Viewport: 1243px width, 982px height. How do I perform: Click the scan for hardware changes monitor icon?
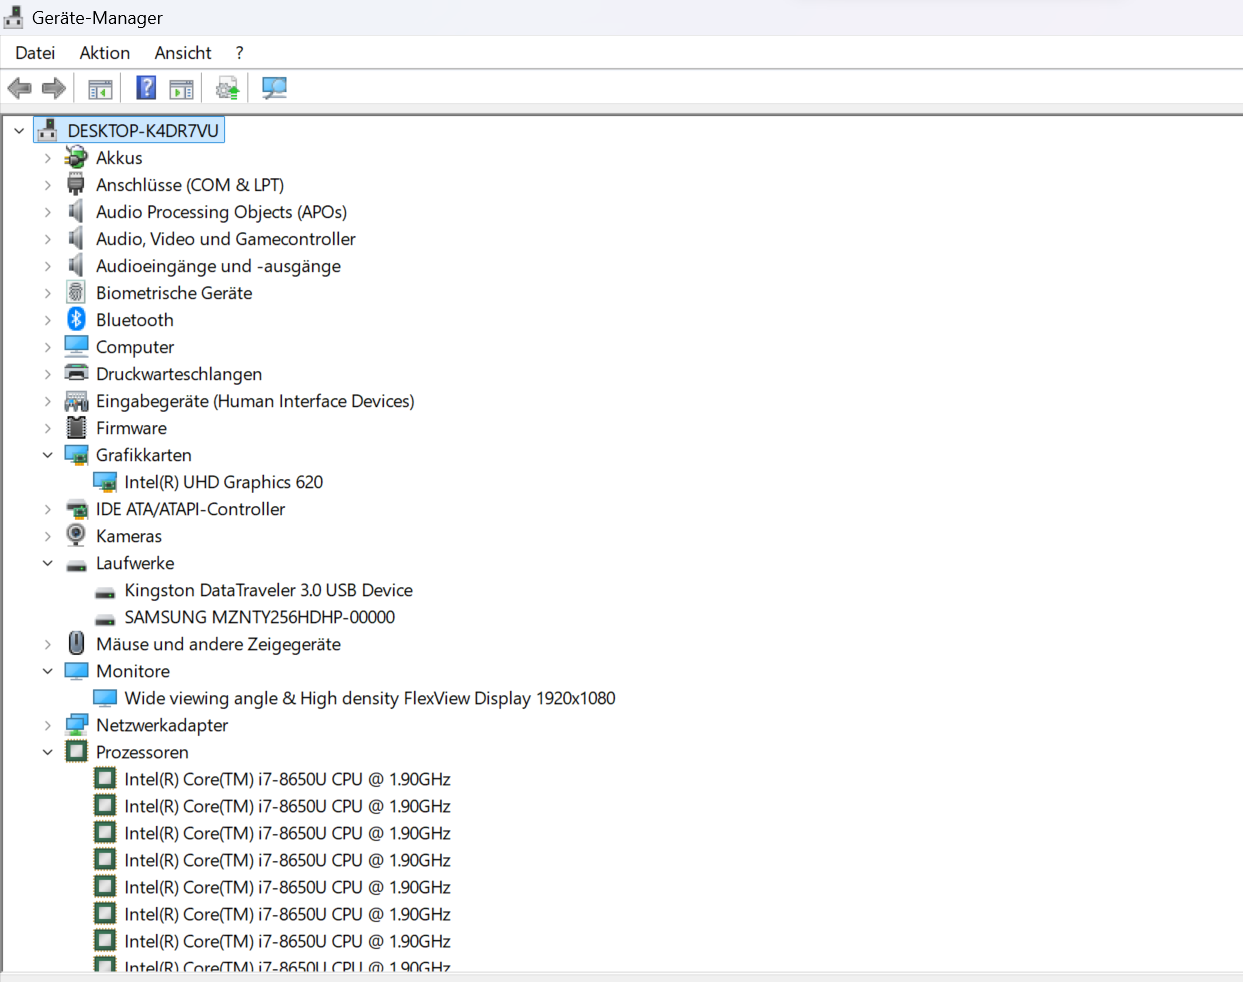274,88
